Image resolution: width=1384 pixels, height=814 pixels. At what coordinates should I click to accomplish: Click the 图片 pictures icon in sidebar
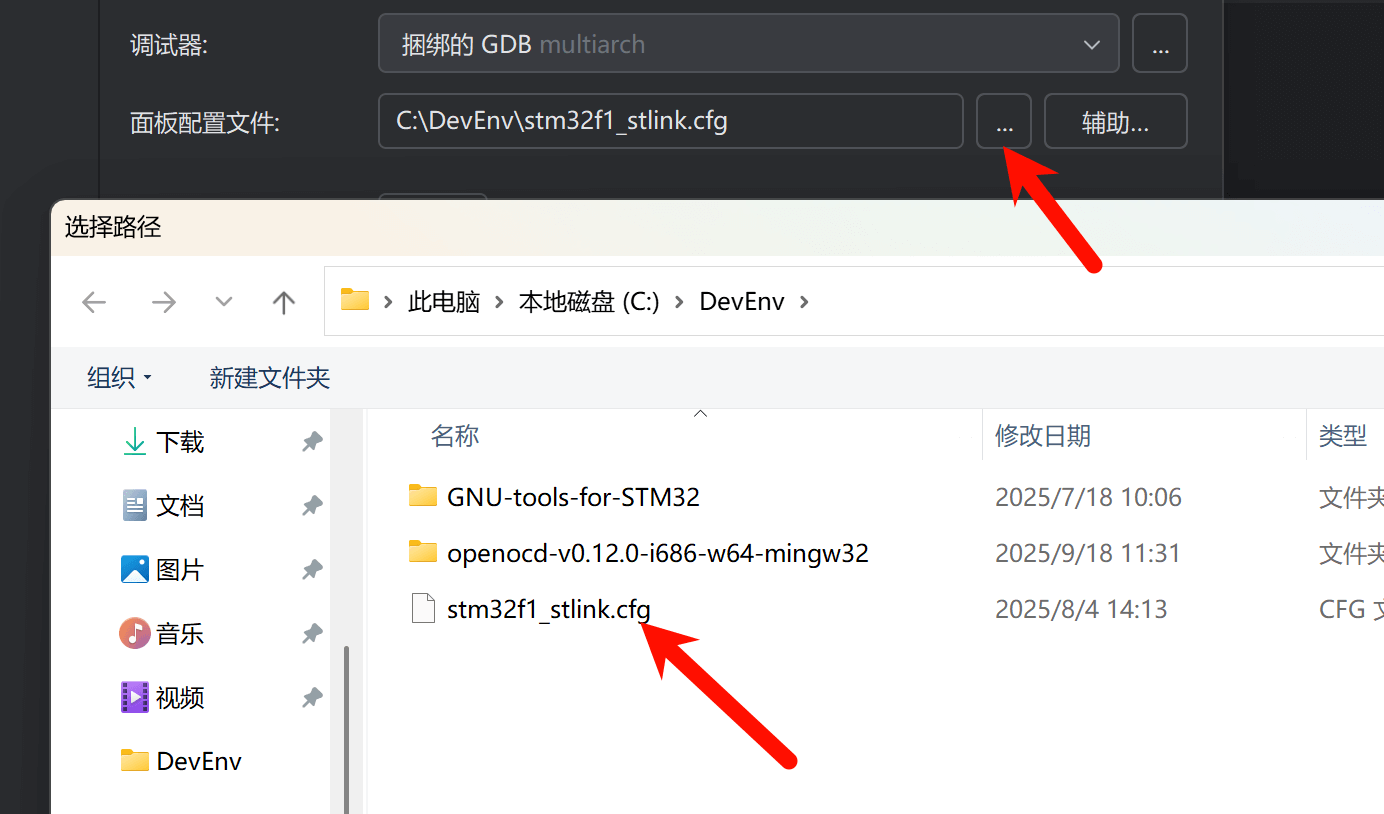click(x=134, y=569)
